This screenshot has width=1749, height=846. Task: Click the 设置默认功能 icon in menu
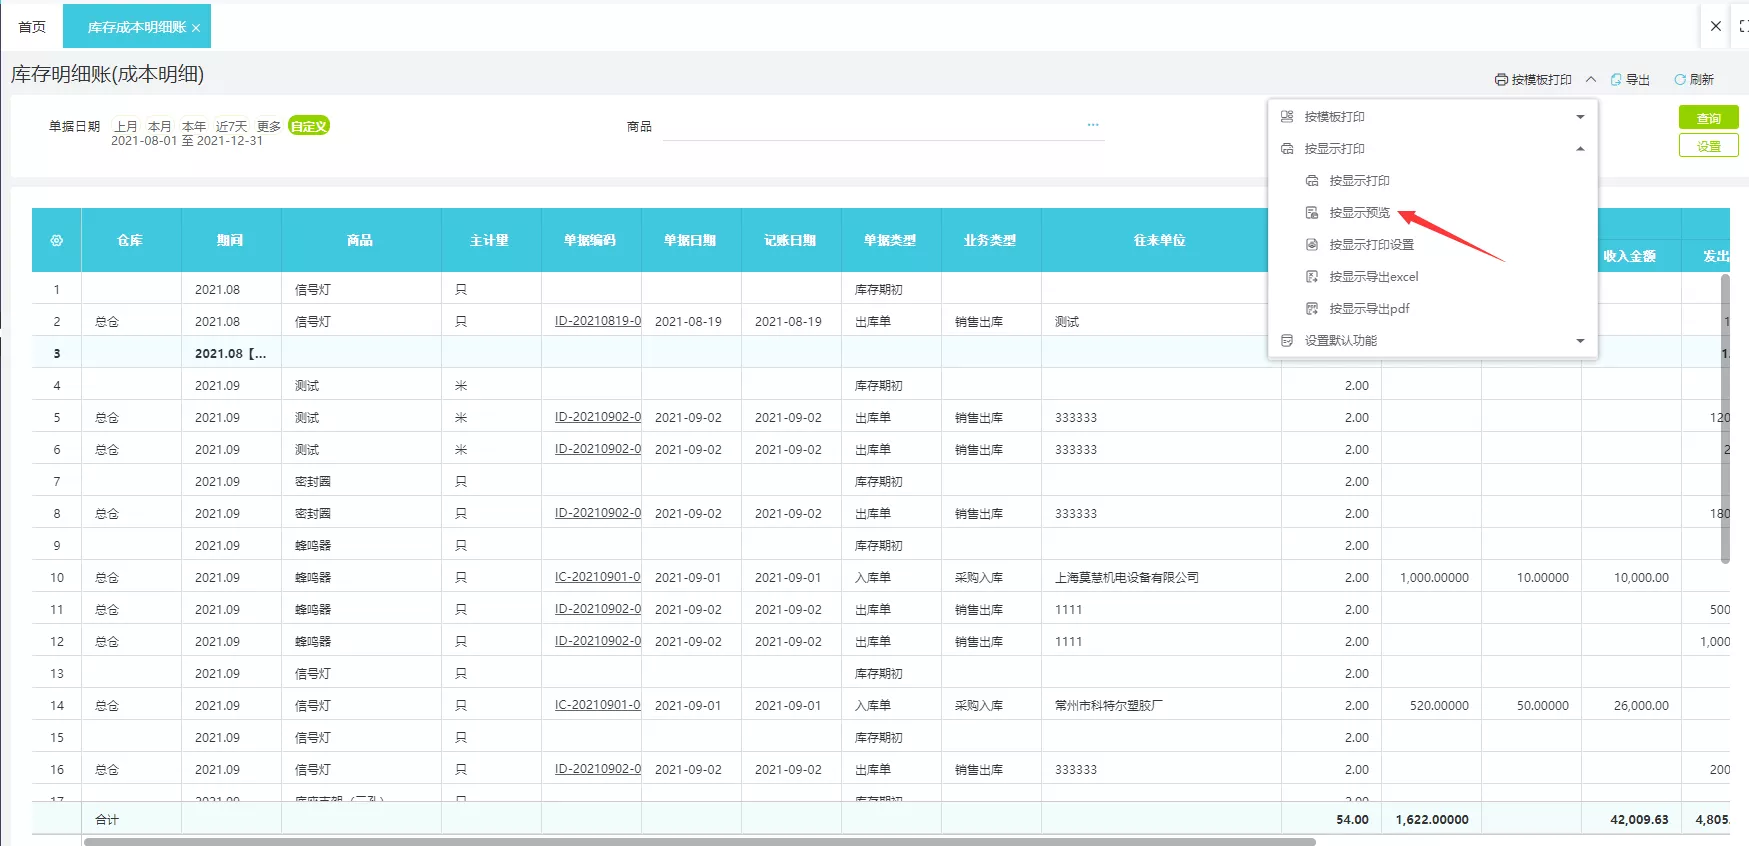coord(1287,341)
